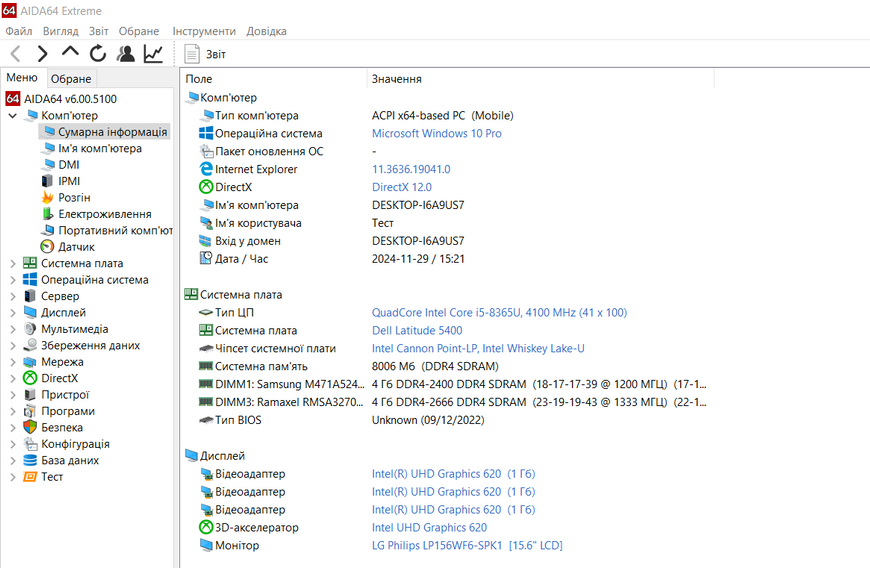Image resolution: width=870 pixels, height=568 pixels.
Task: Open the Довідка menu
Action: [x=266, y=31]
